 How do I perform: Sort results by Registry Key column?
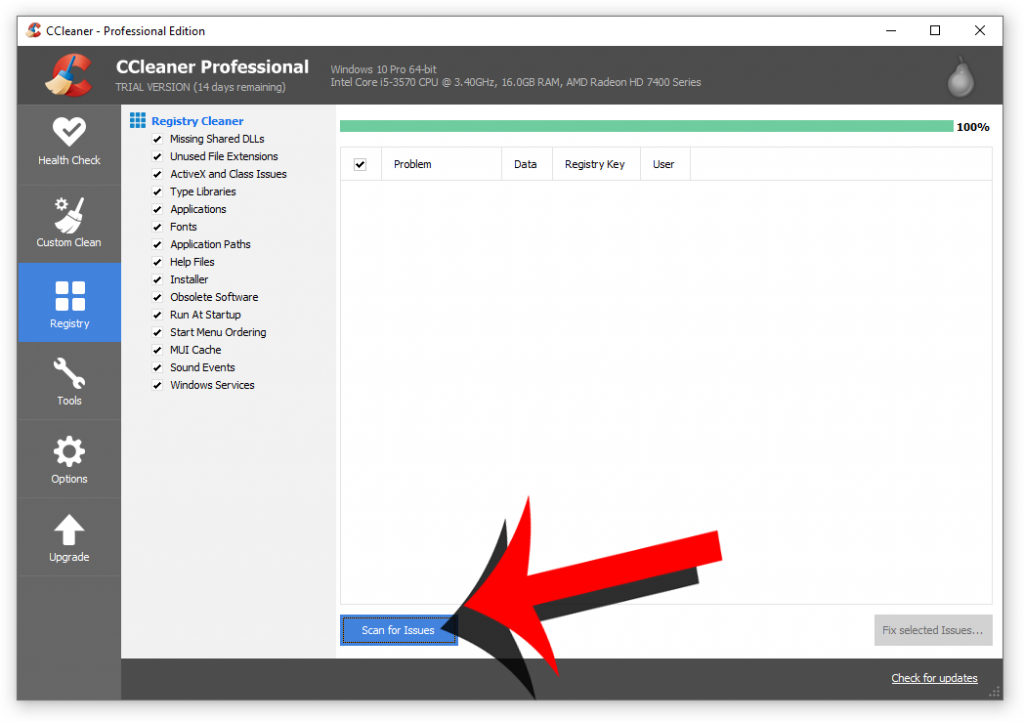pyautogui.click(x=596, y=165)
